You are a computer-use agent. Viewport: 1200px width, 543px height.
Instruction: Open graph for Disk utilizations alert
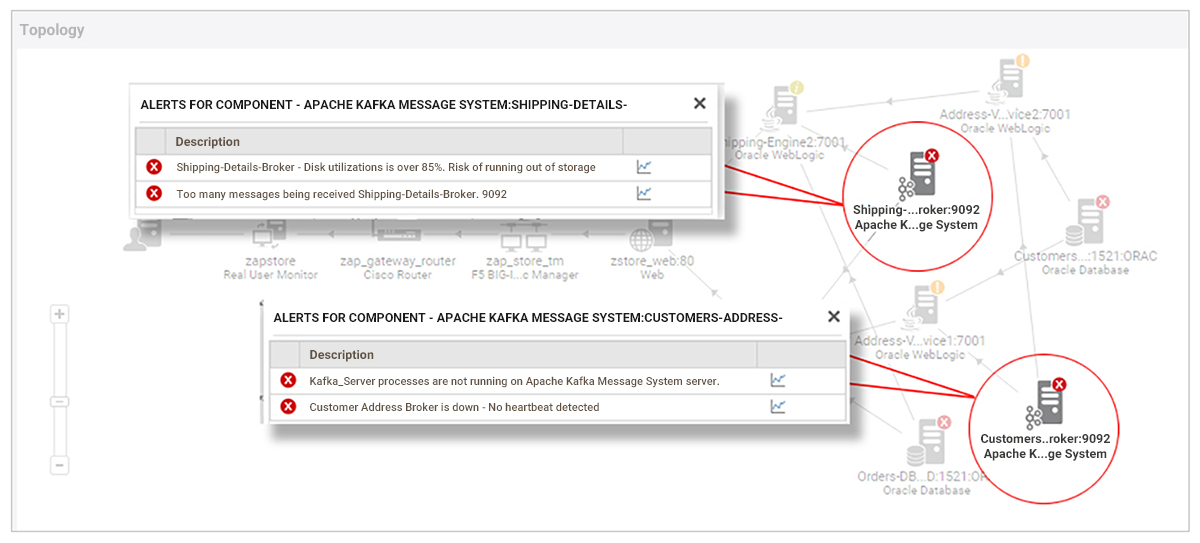click(x=644, y=167)
